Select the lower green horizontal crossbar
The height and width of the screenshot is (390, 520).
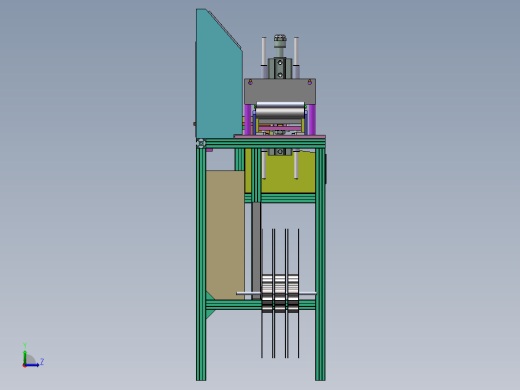(x=233, y=305)
